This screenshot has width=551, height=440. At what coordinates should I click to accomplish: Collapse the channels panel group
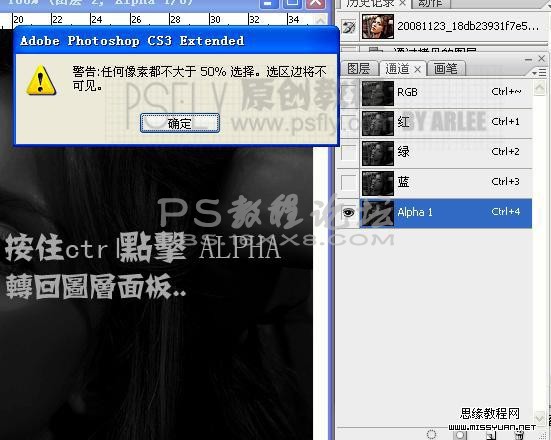coord(528,59)
